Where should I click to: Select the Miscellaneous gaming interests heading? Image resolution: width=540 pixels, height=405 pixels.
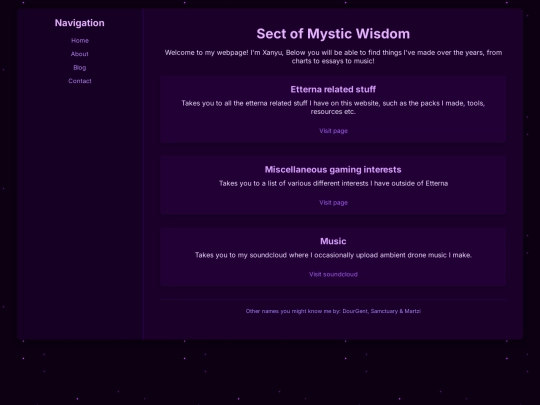(x=333, y=169)
